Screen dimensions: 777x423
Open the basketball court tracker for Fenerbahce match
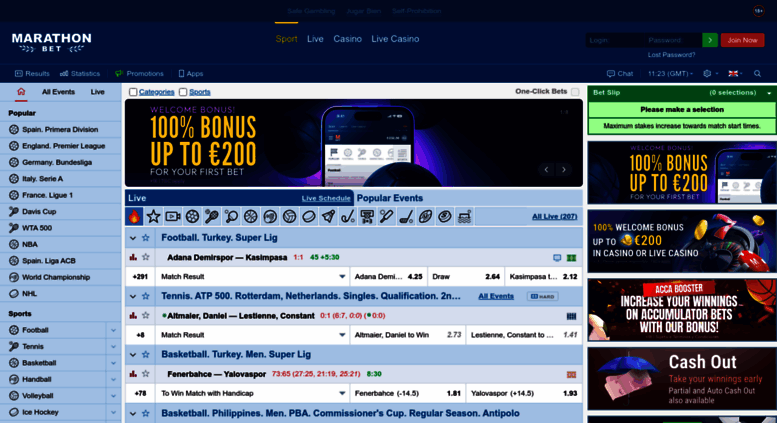pos(571,374)
